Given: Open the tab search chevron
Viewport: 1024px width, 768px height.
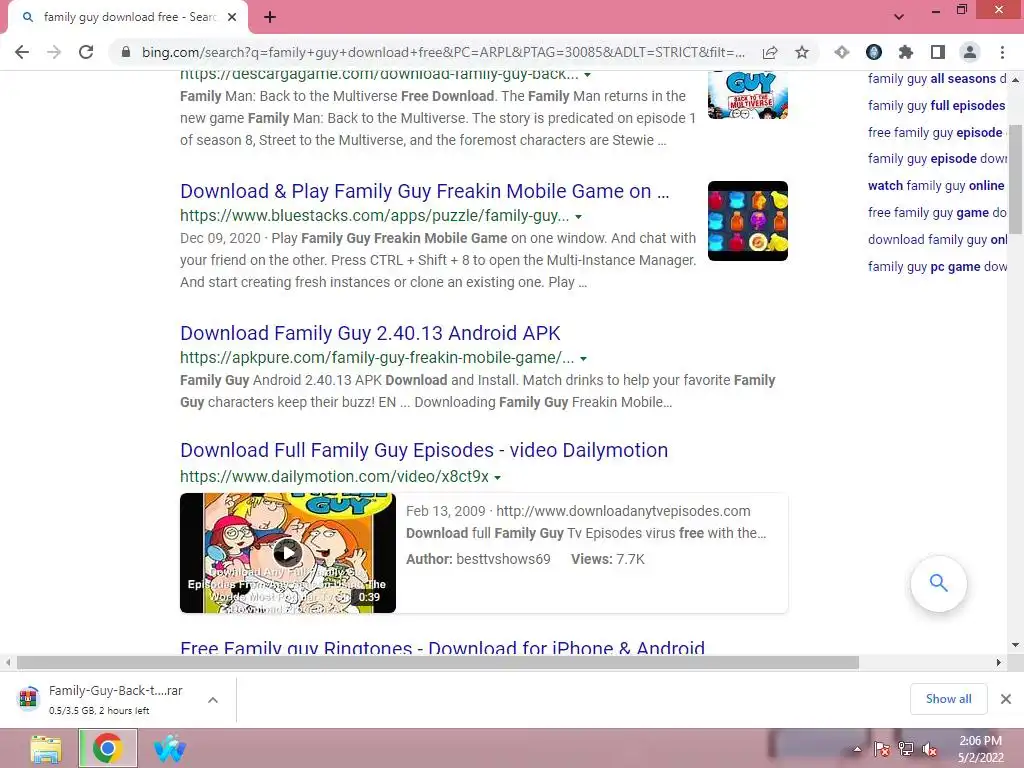Looking at the screenshot, I should [899, 17].
